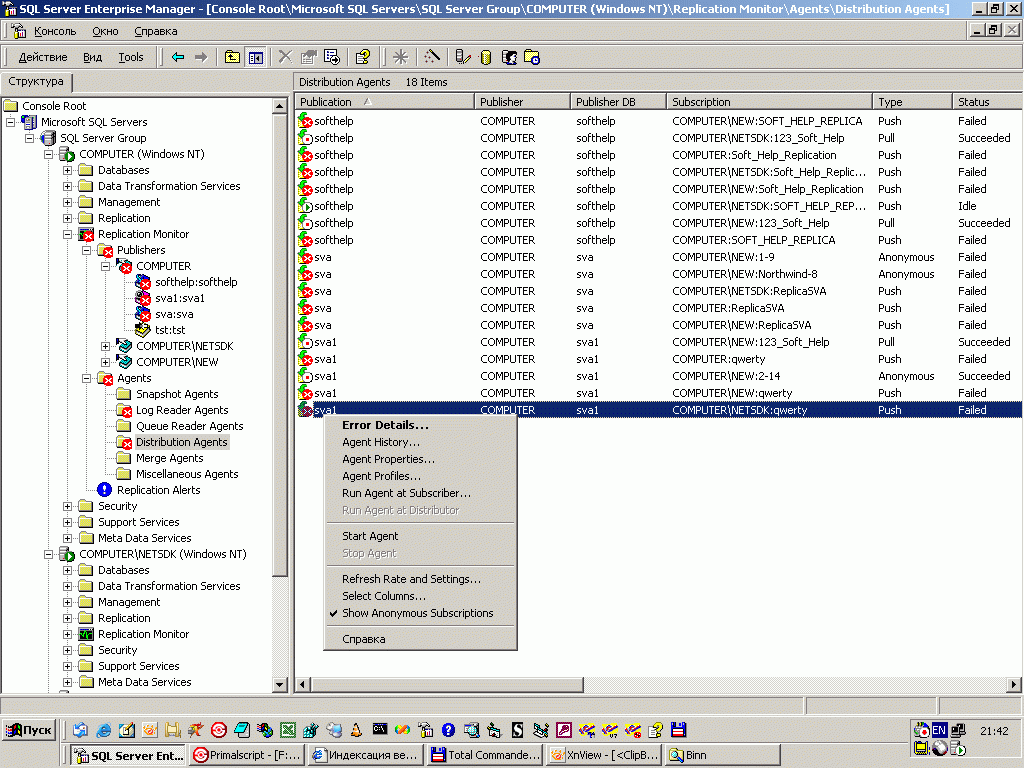This screenshot has height=768, width=1024.
Task: Click the Register server toolbar icon
Action: click(x=462, y=57)
